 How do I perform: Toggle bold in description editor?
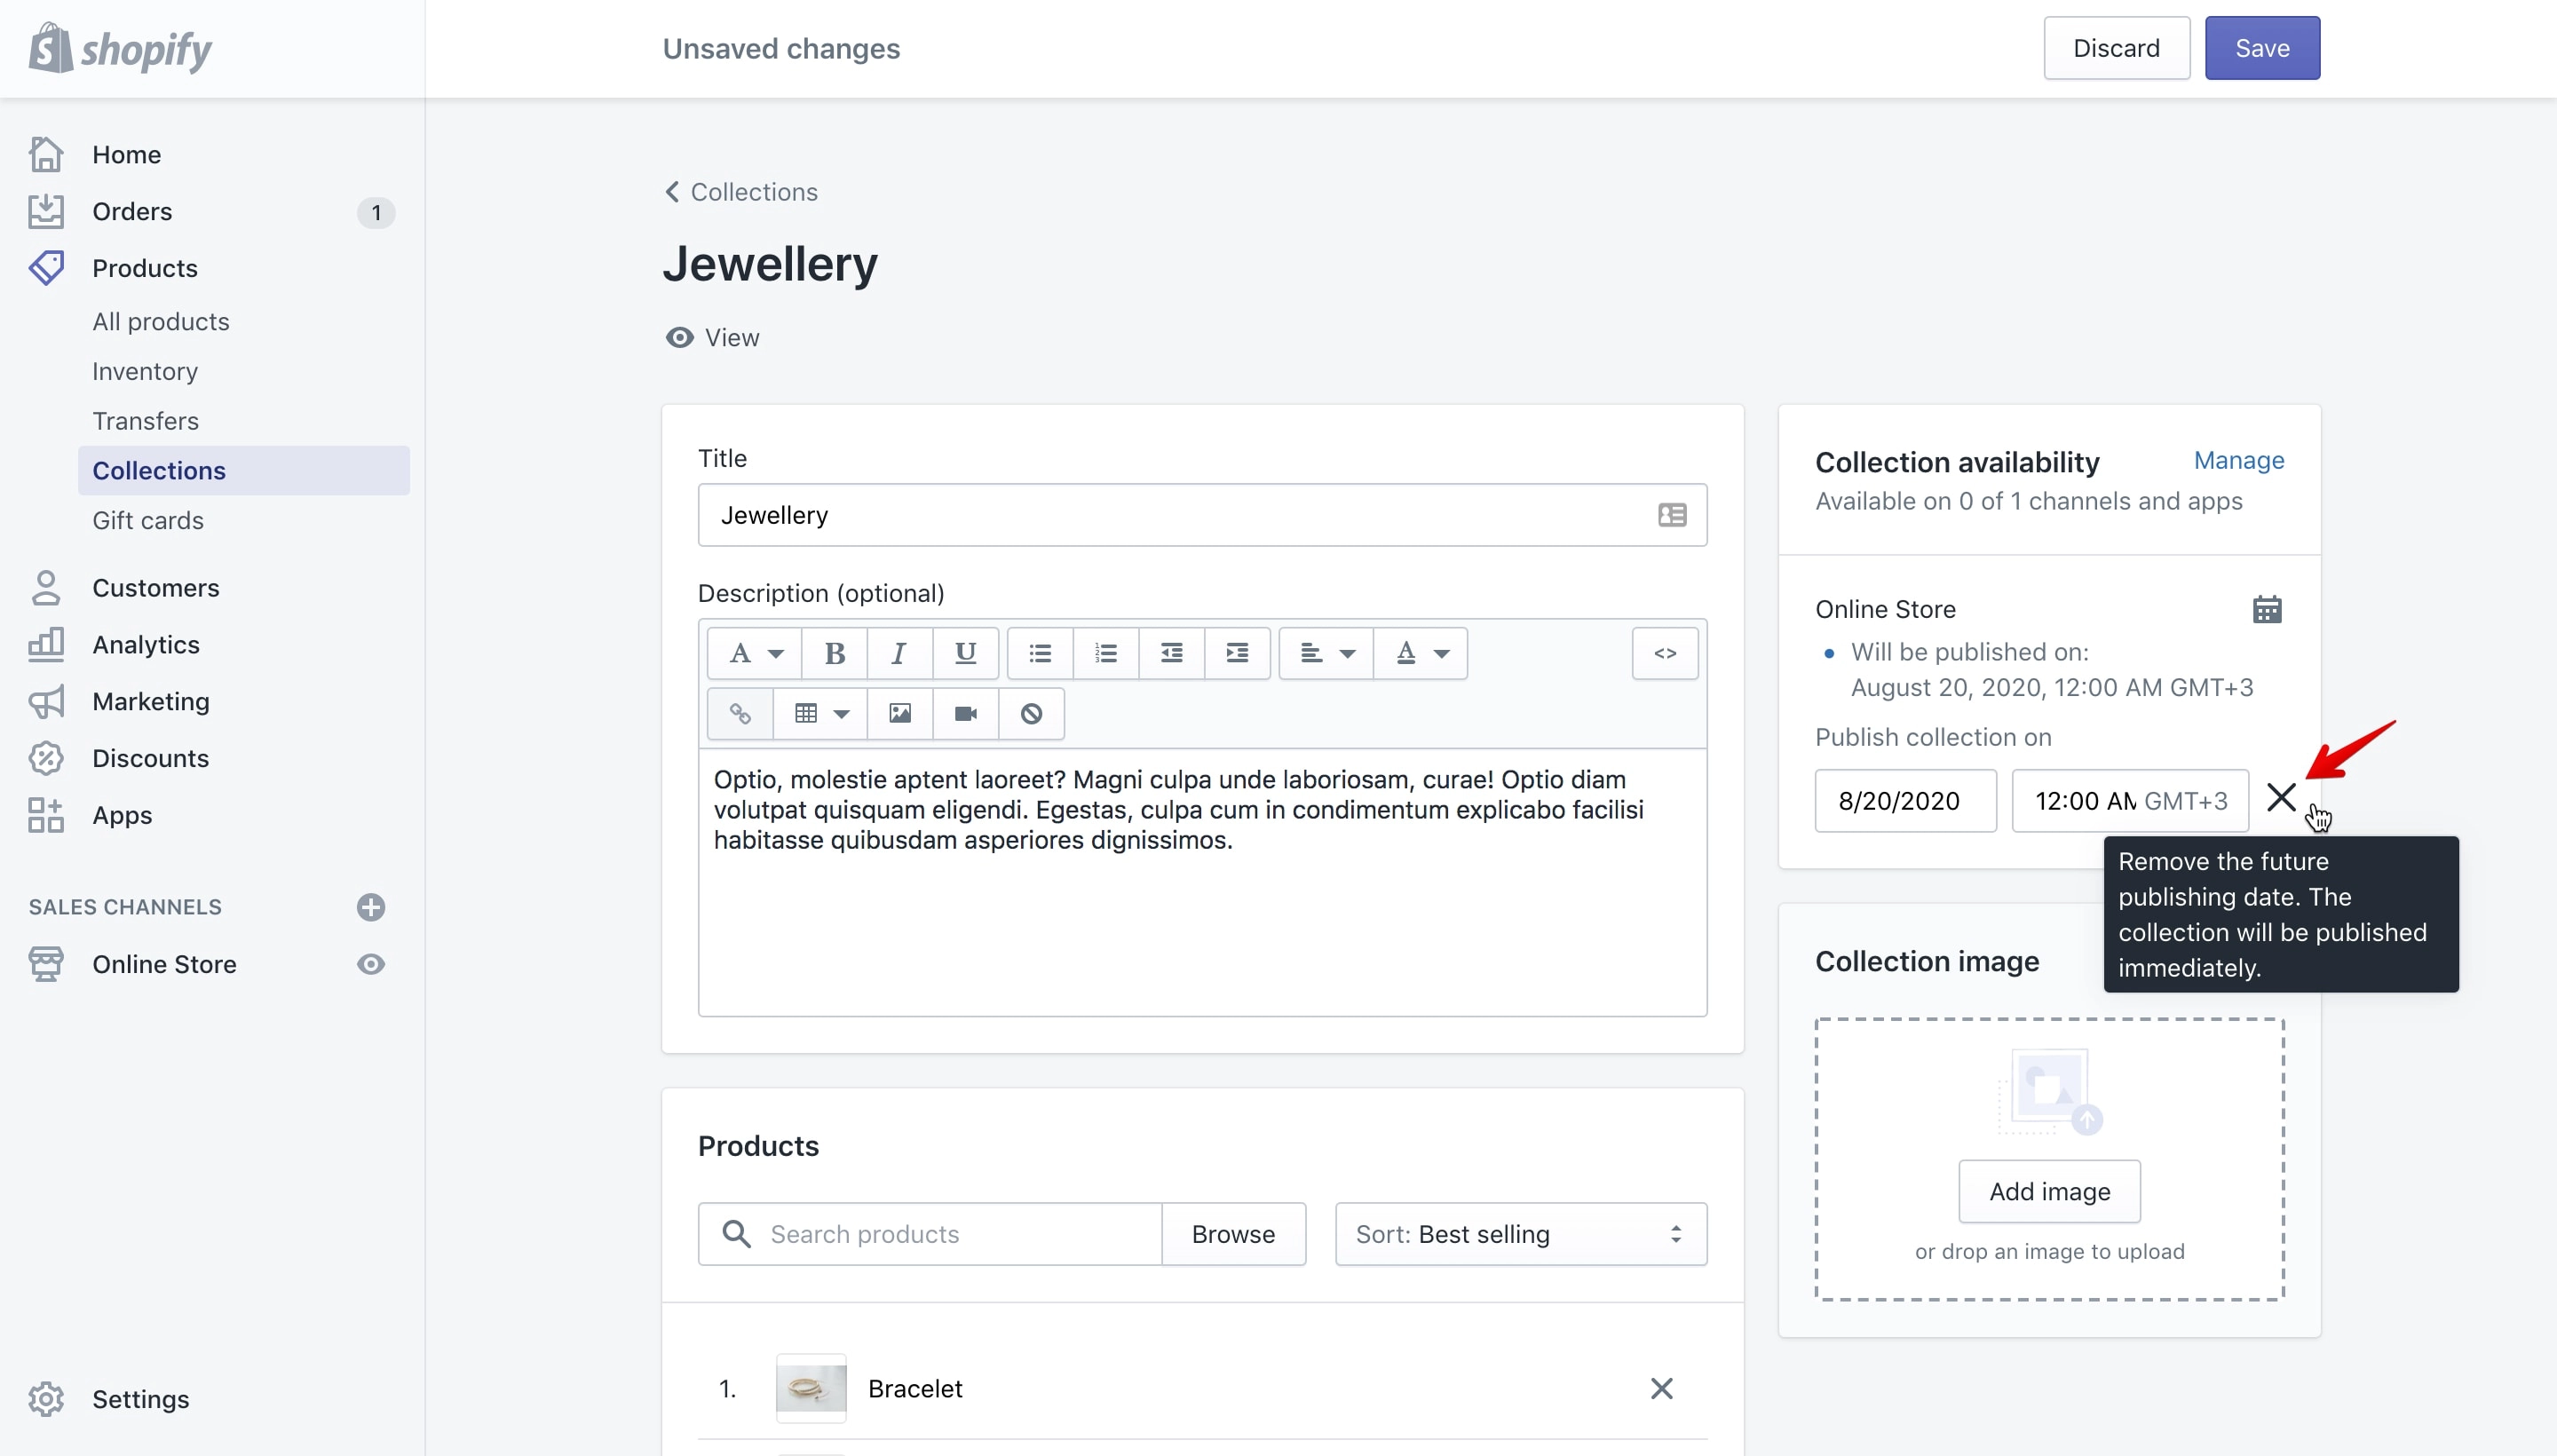pos(834,654)
